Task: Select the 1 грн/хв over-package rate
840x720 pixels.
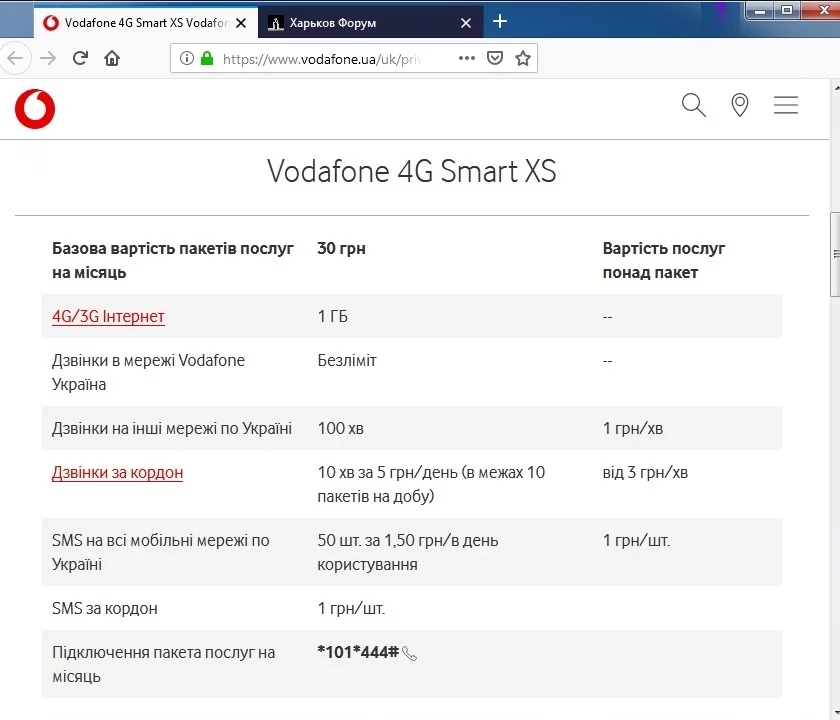Action: [633, 428]
